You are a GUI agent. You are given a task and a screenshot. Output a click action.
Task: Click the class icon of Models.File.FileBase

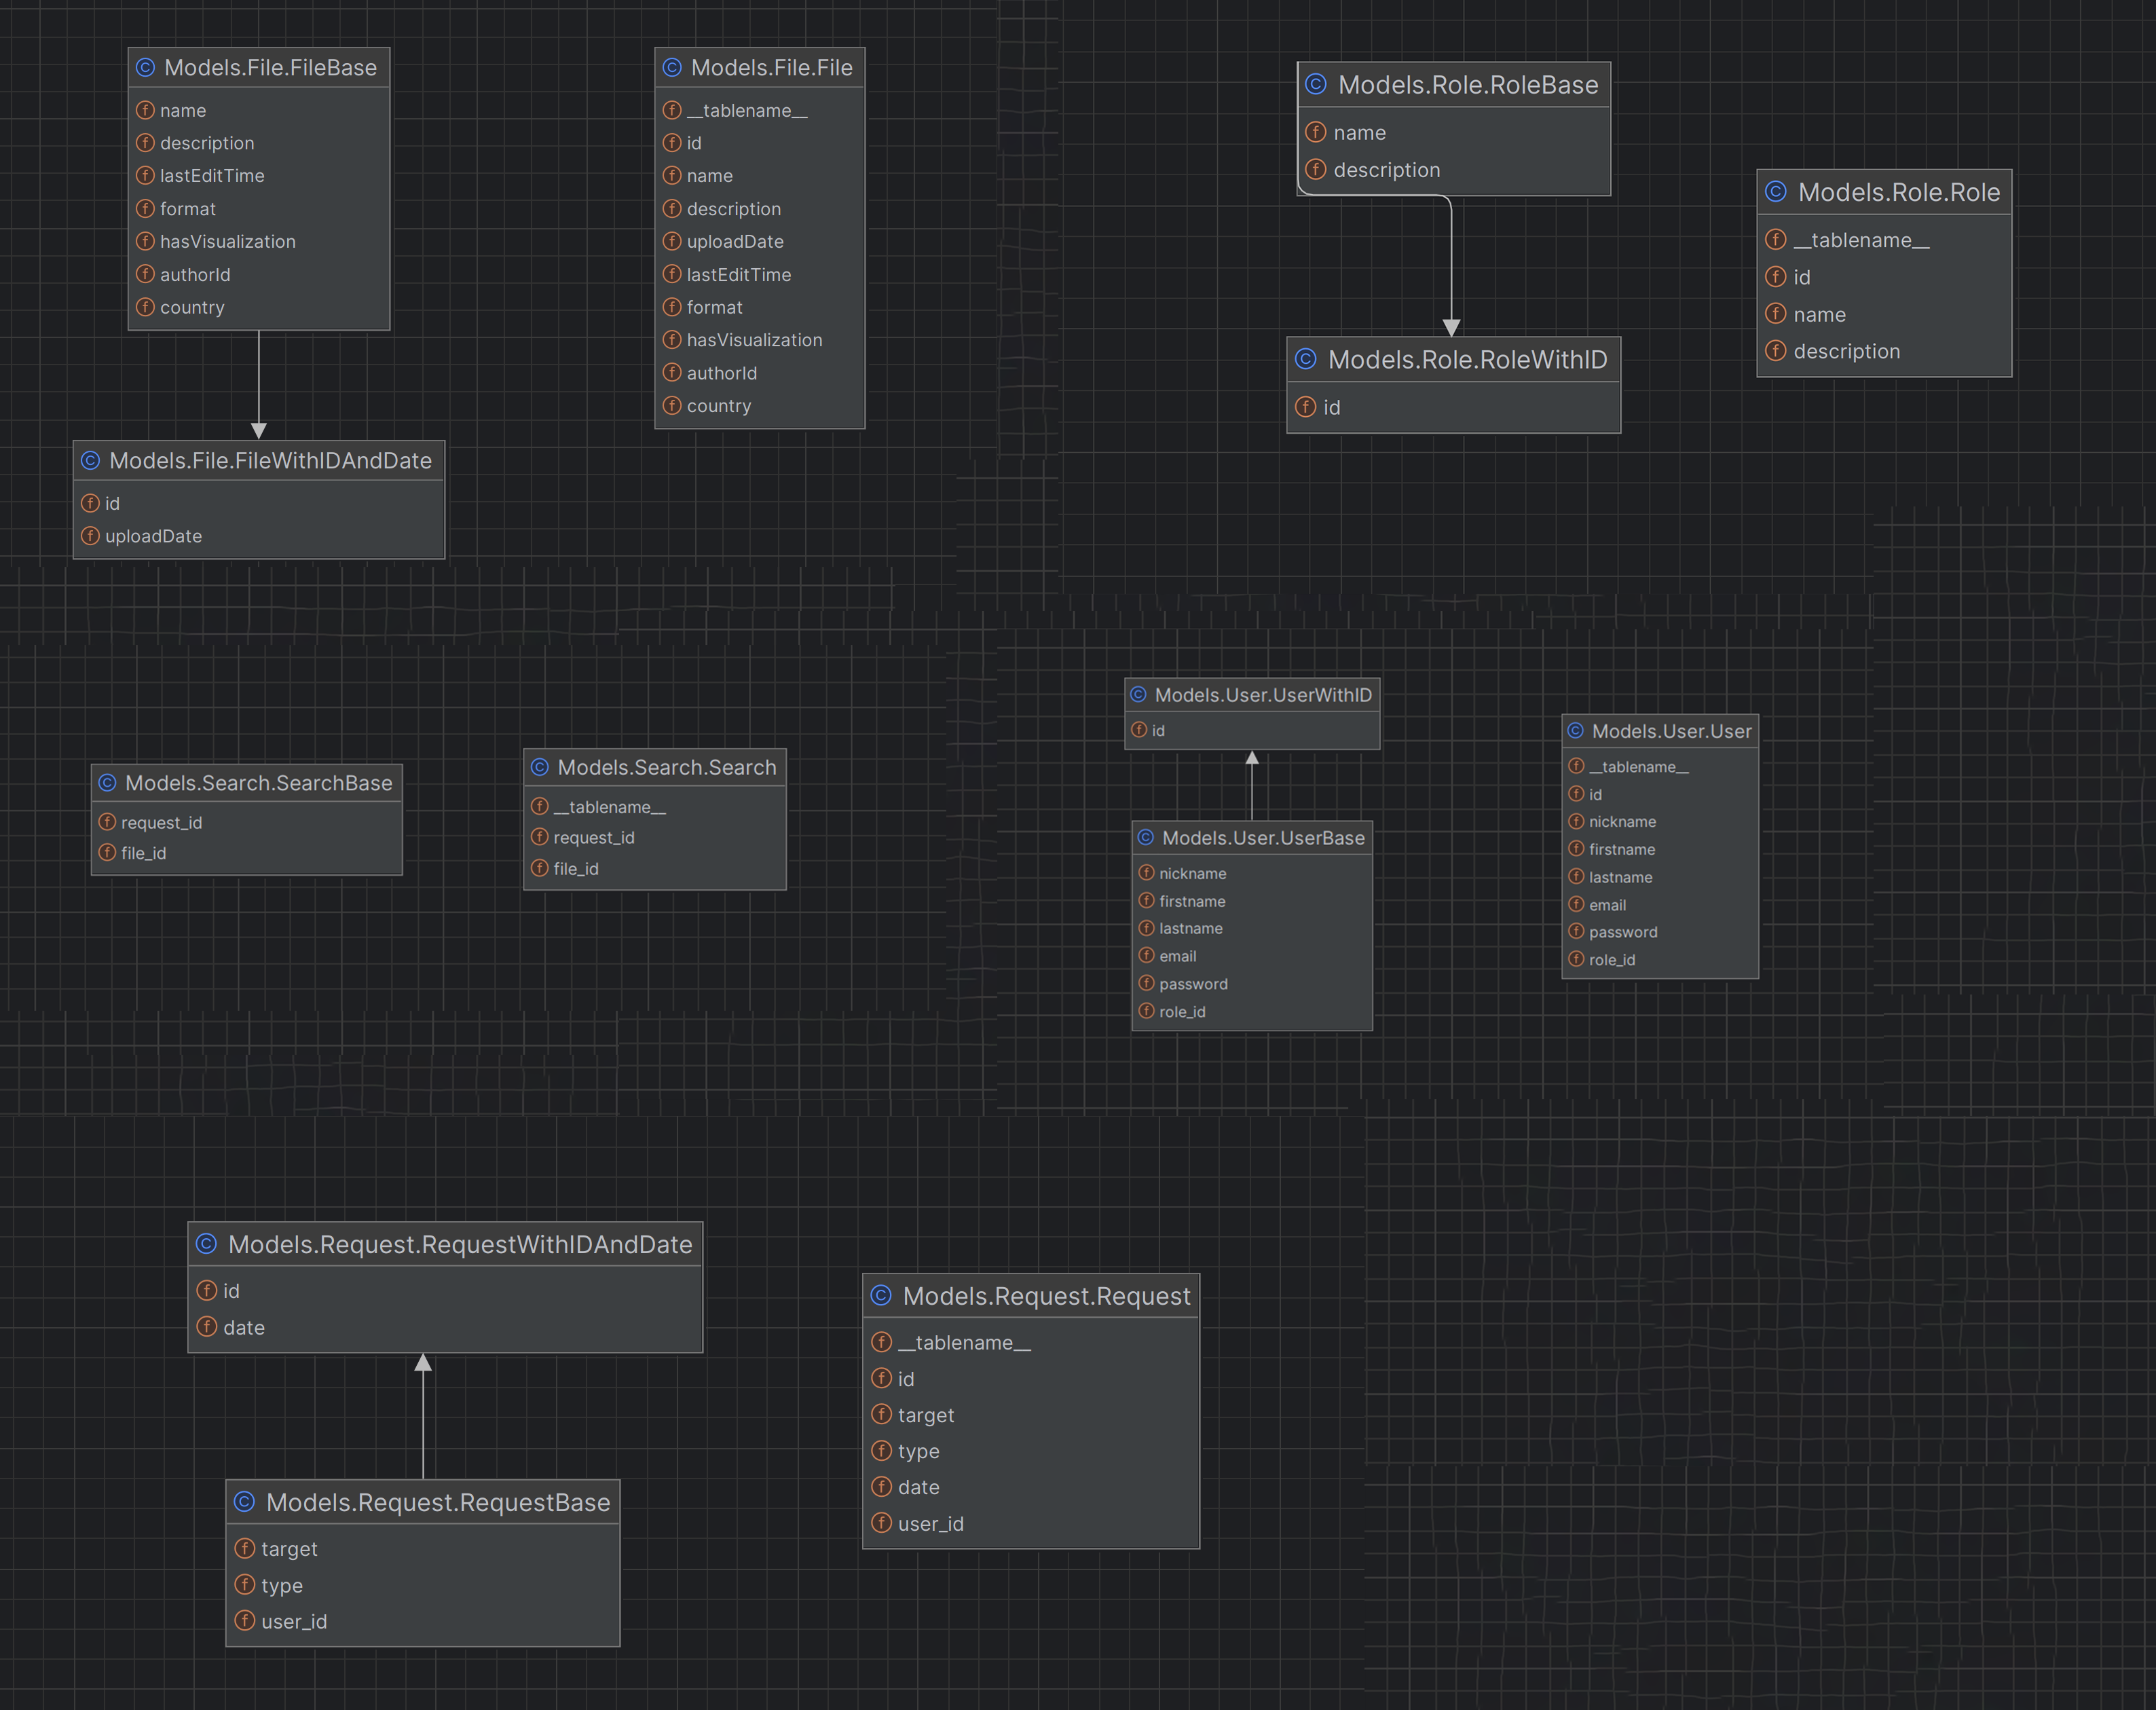pos(145,67)
